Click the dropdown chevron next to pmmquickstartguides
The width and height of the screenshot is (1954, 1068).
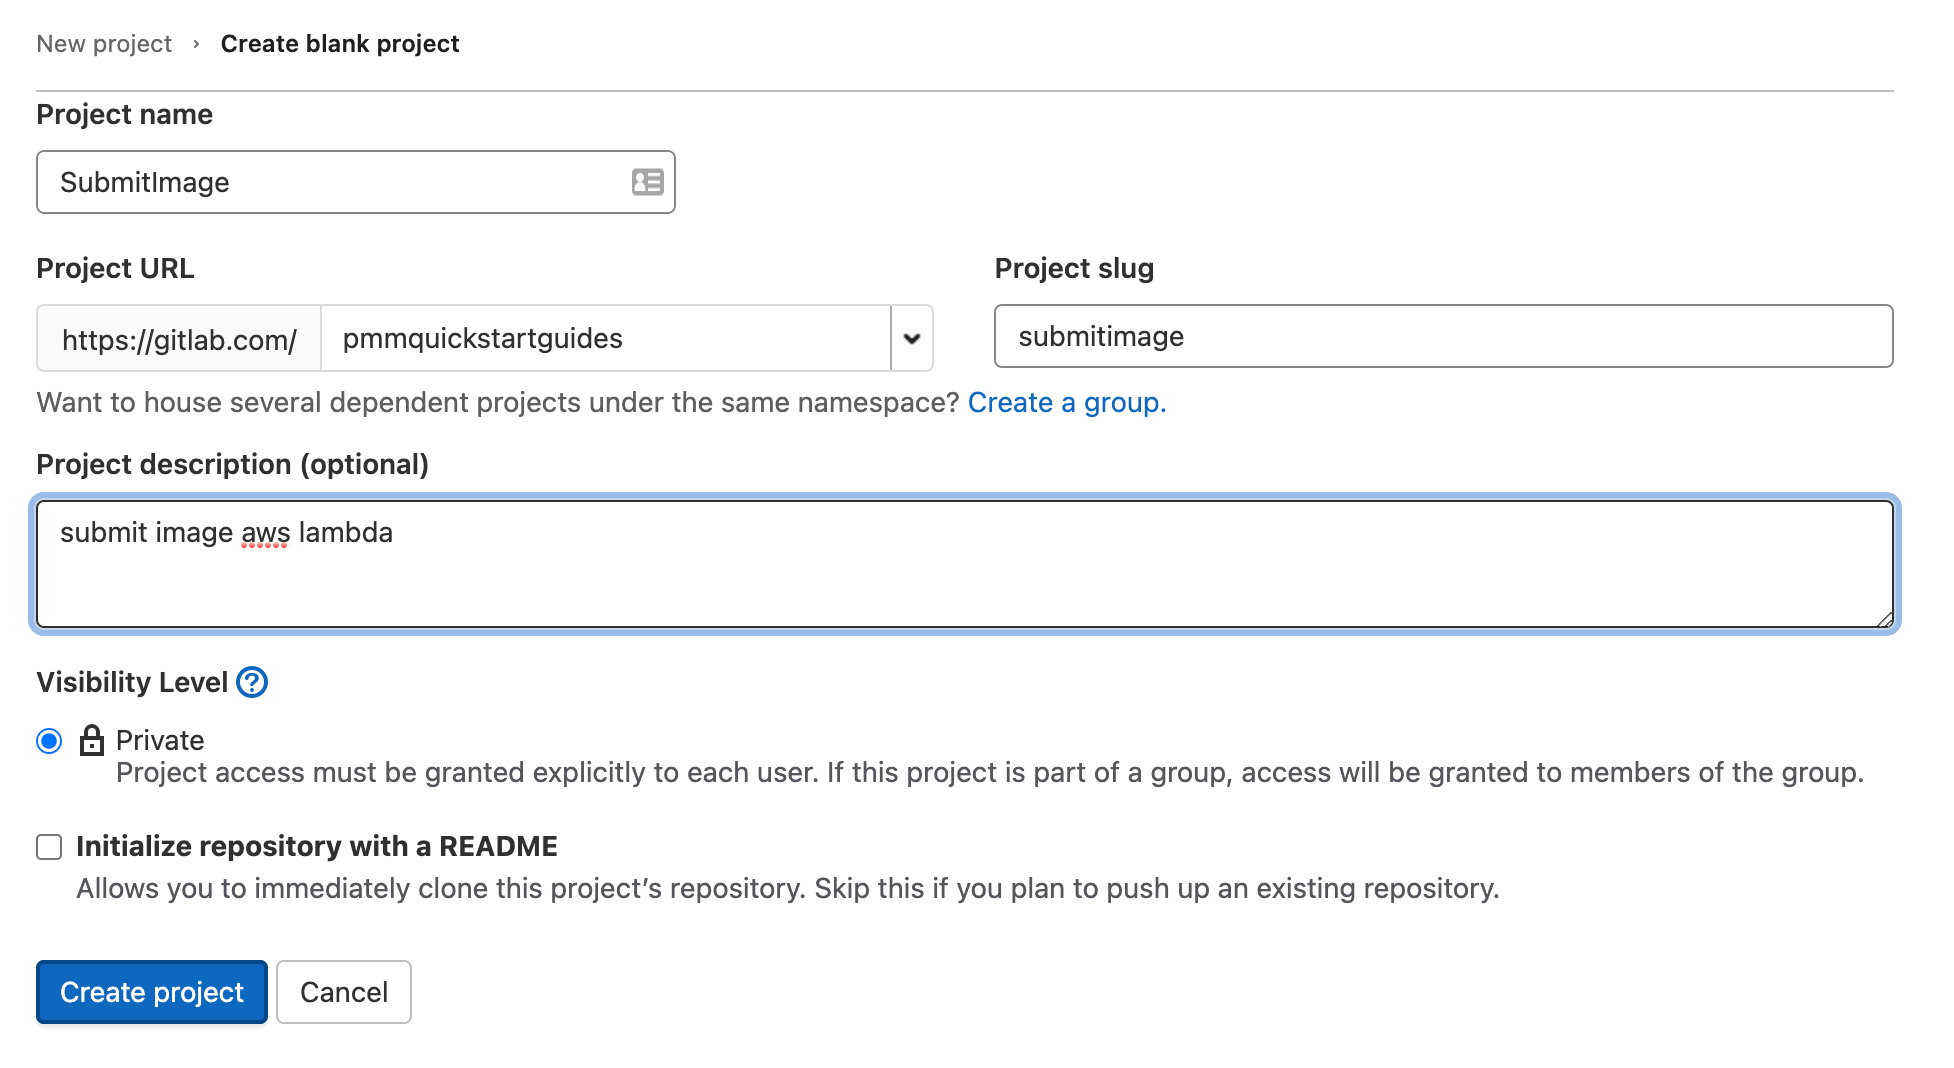(x=911, y=339)
